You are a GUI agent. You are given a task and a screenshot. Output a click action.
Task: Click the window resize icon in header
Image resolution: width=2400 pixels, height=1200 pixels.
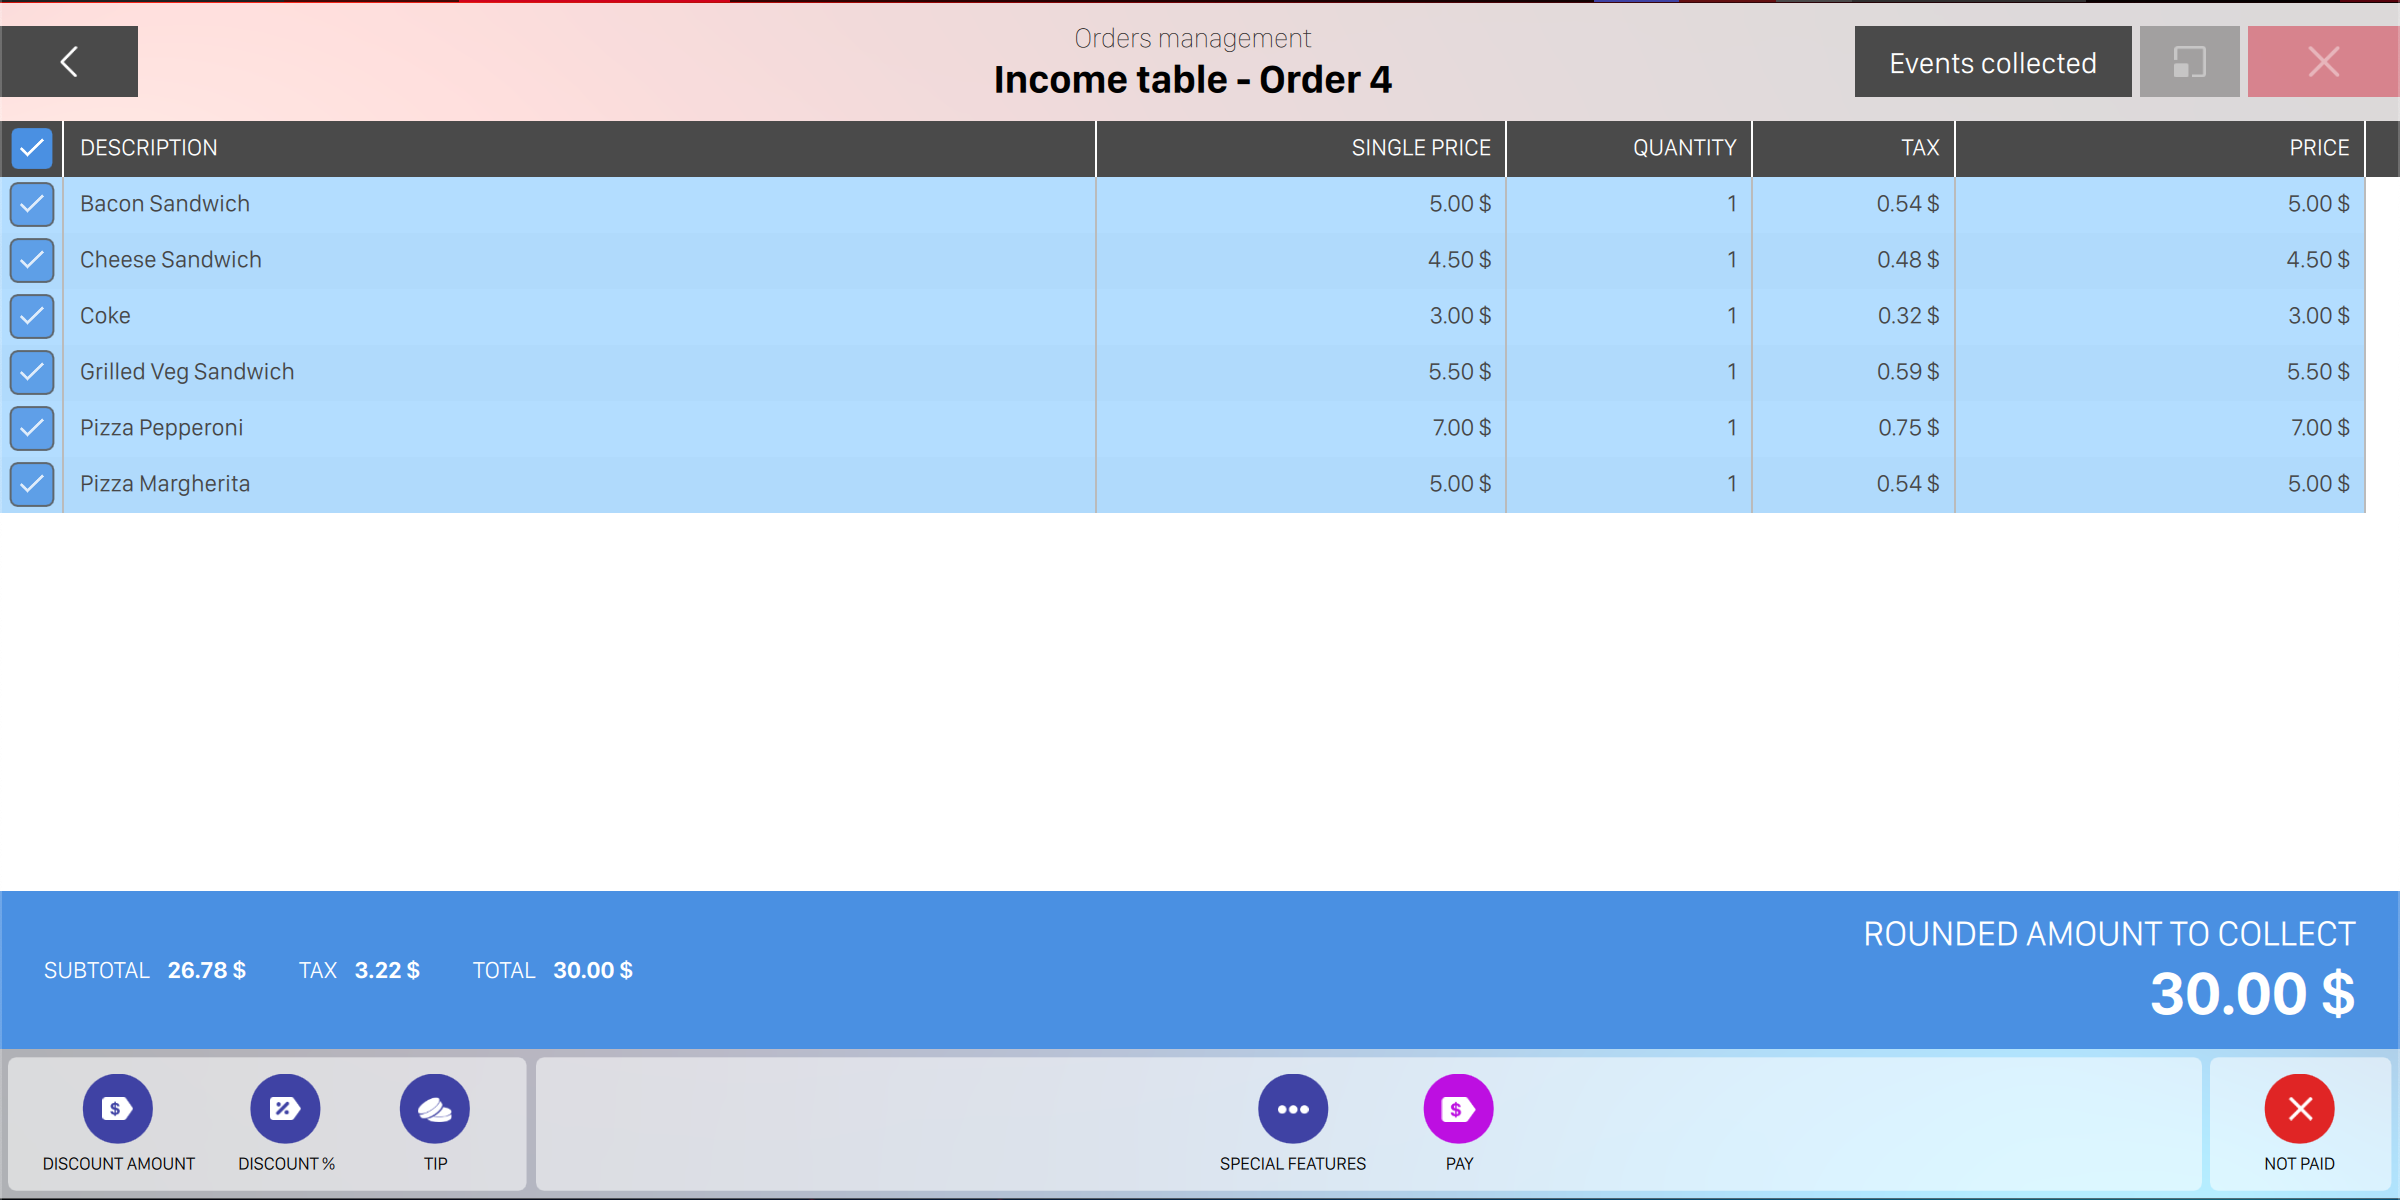click(x=2189, y=62)
